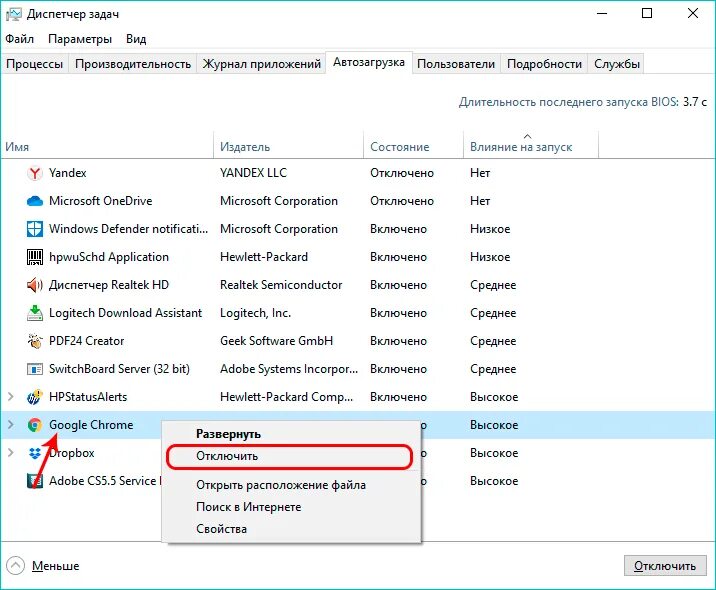Switch to the Пользователи tab
The height and width of the screenshot is (590, 716).
[x=456, y=64]
